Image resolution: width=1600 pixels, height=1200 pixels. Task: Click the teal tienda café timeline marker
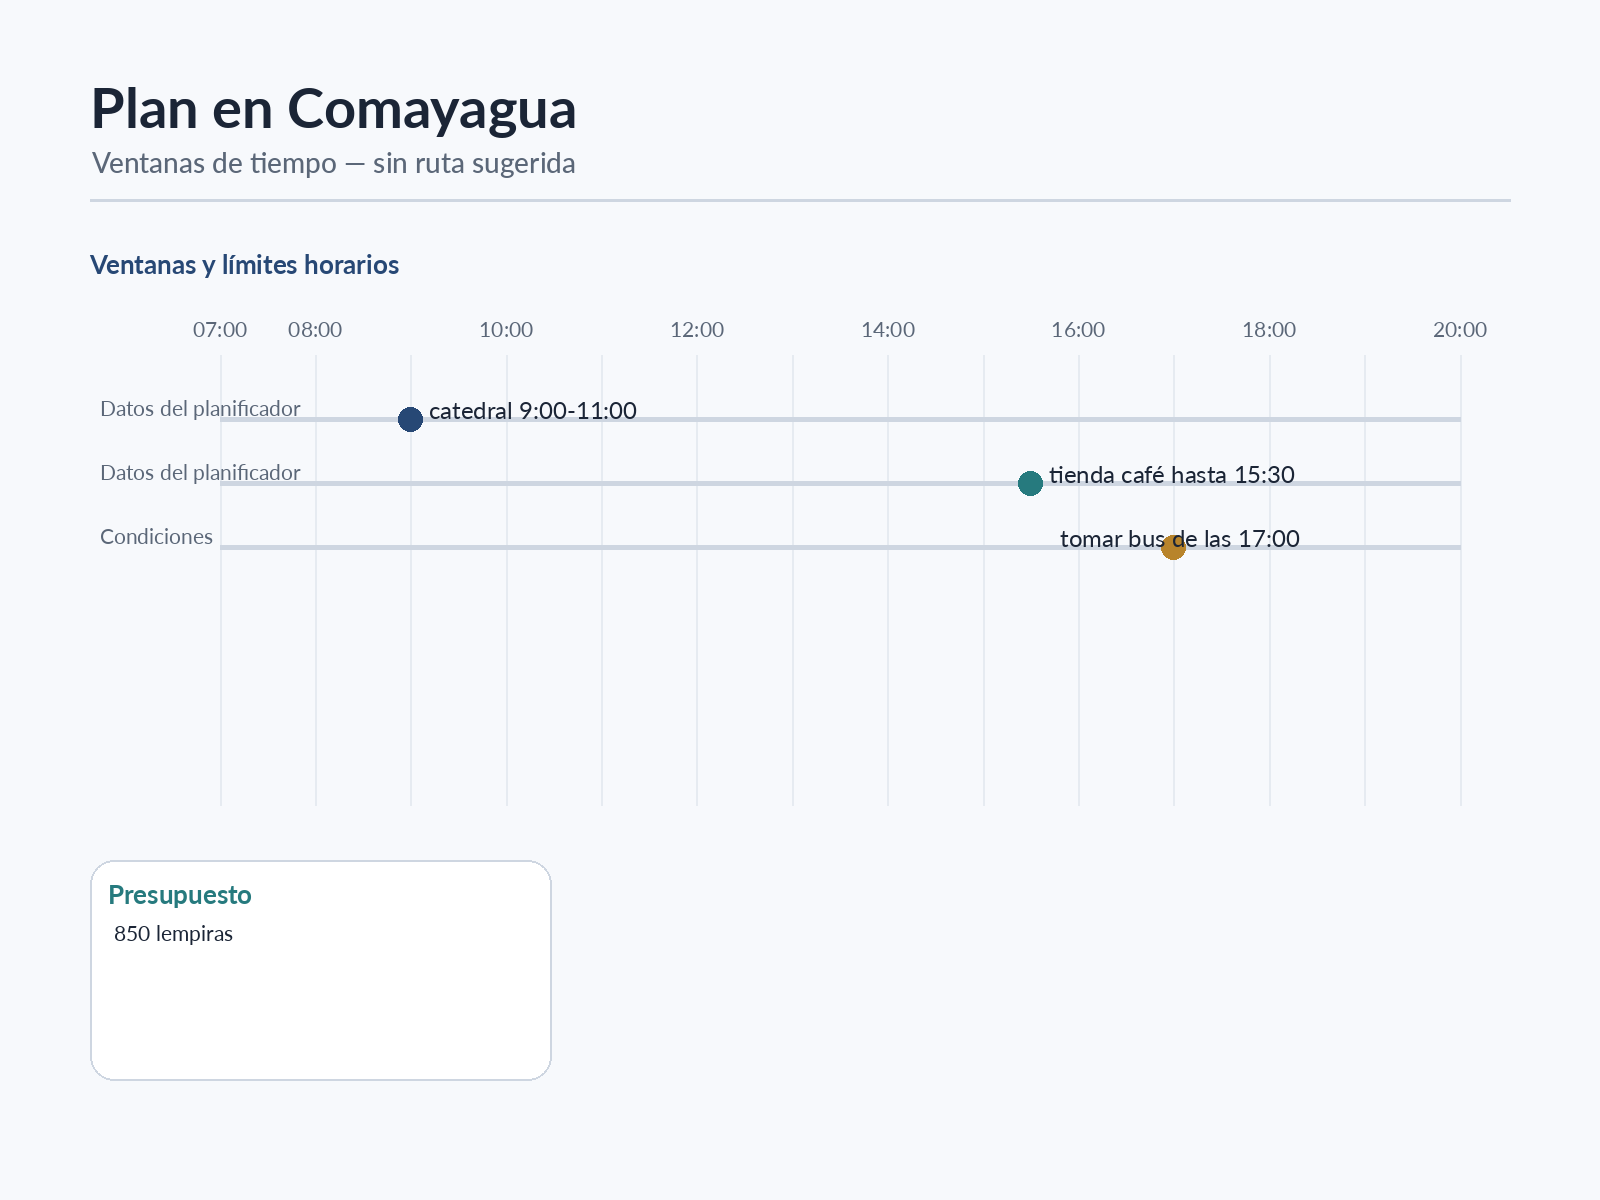[1030, 483]
